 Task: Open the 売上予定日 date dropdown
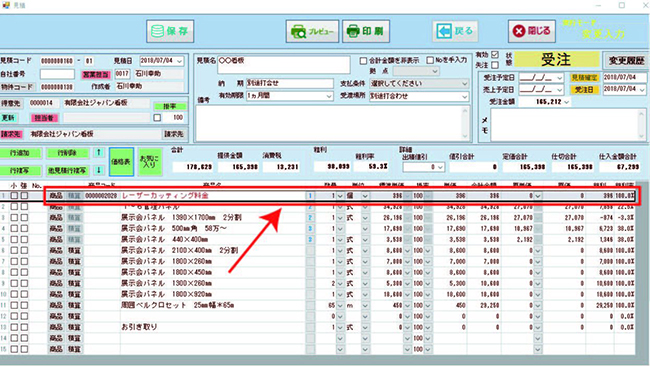(559, 90)
